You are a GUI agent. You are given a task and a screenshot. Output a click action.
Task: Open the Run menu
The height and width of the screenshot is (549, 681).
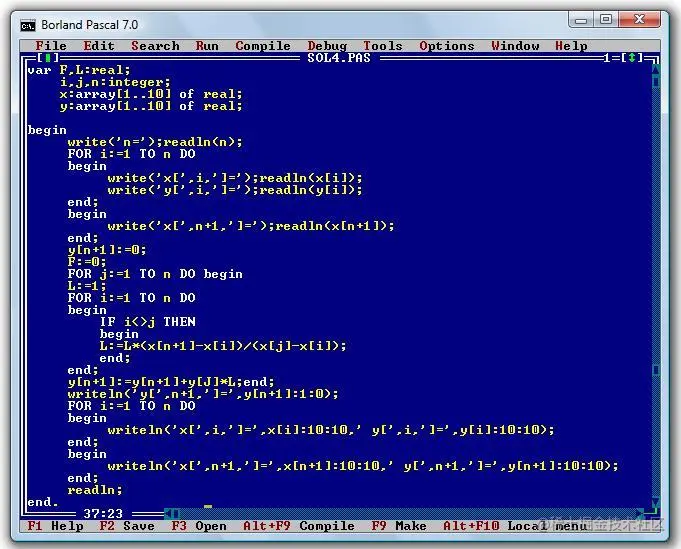pos(207,46)
